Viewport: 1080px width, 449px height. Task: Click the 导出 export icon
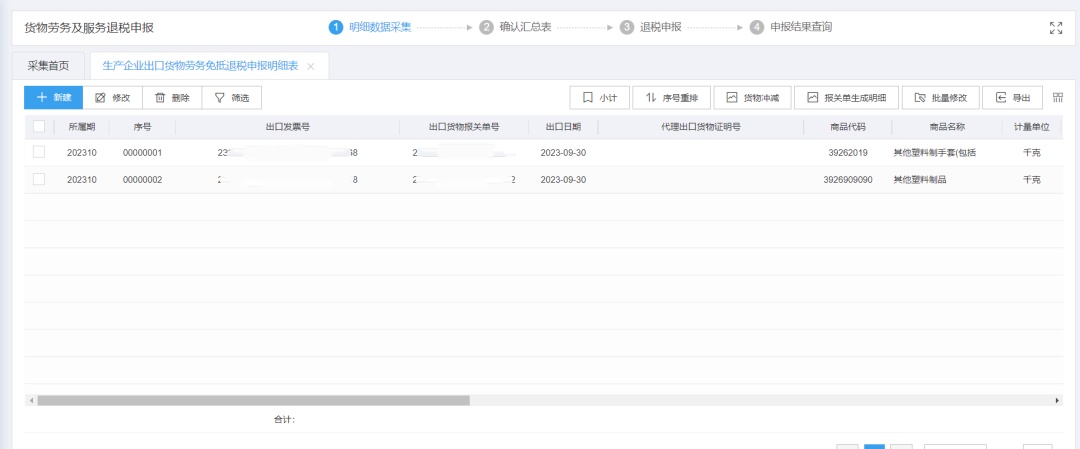(x=1001, y=98)
